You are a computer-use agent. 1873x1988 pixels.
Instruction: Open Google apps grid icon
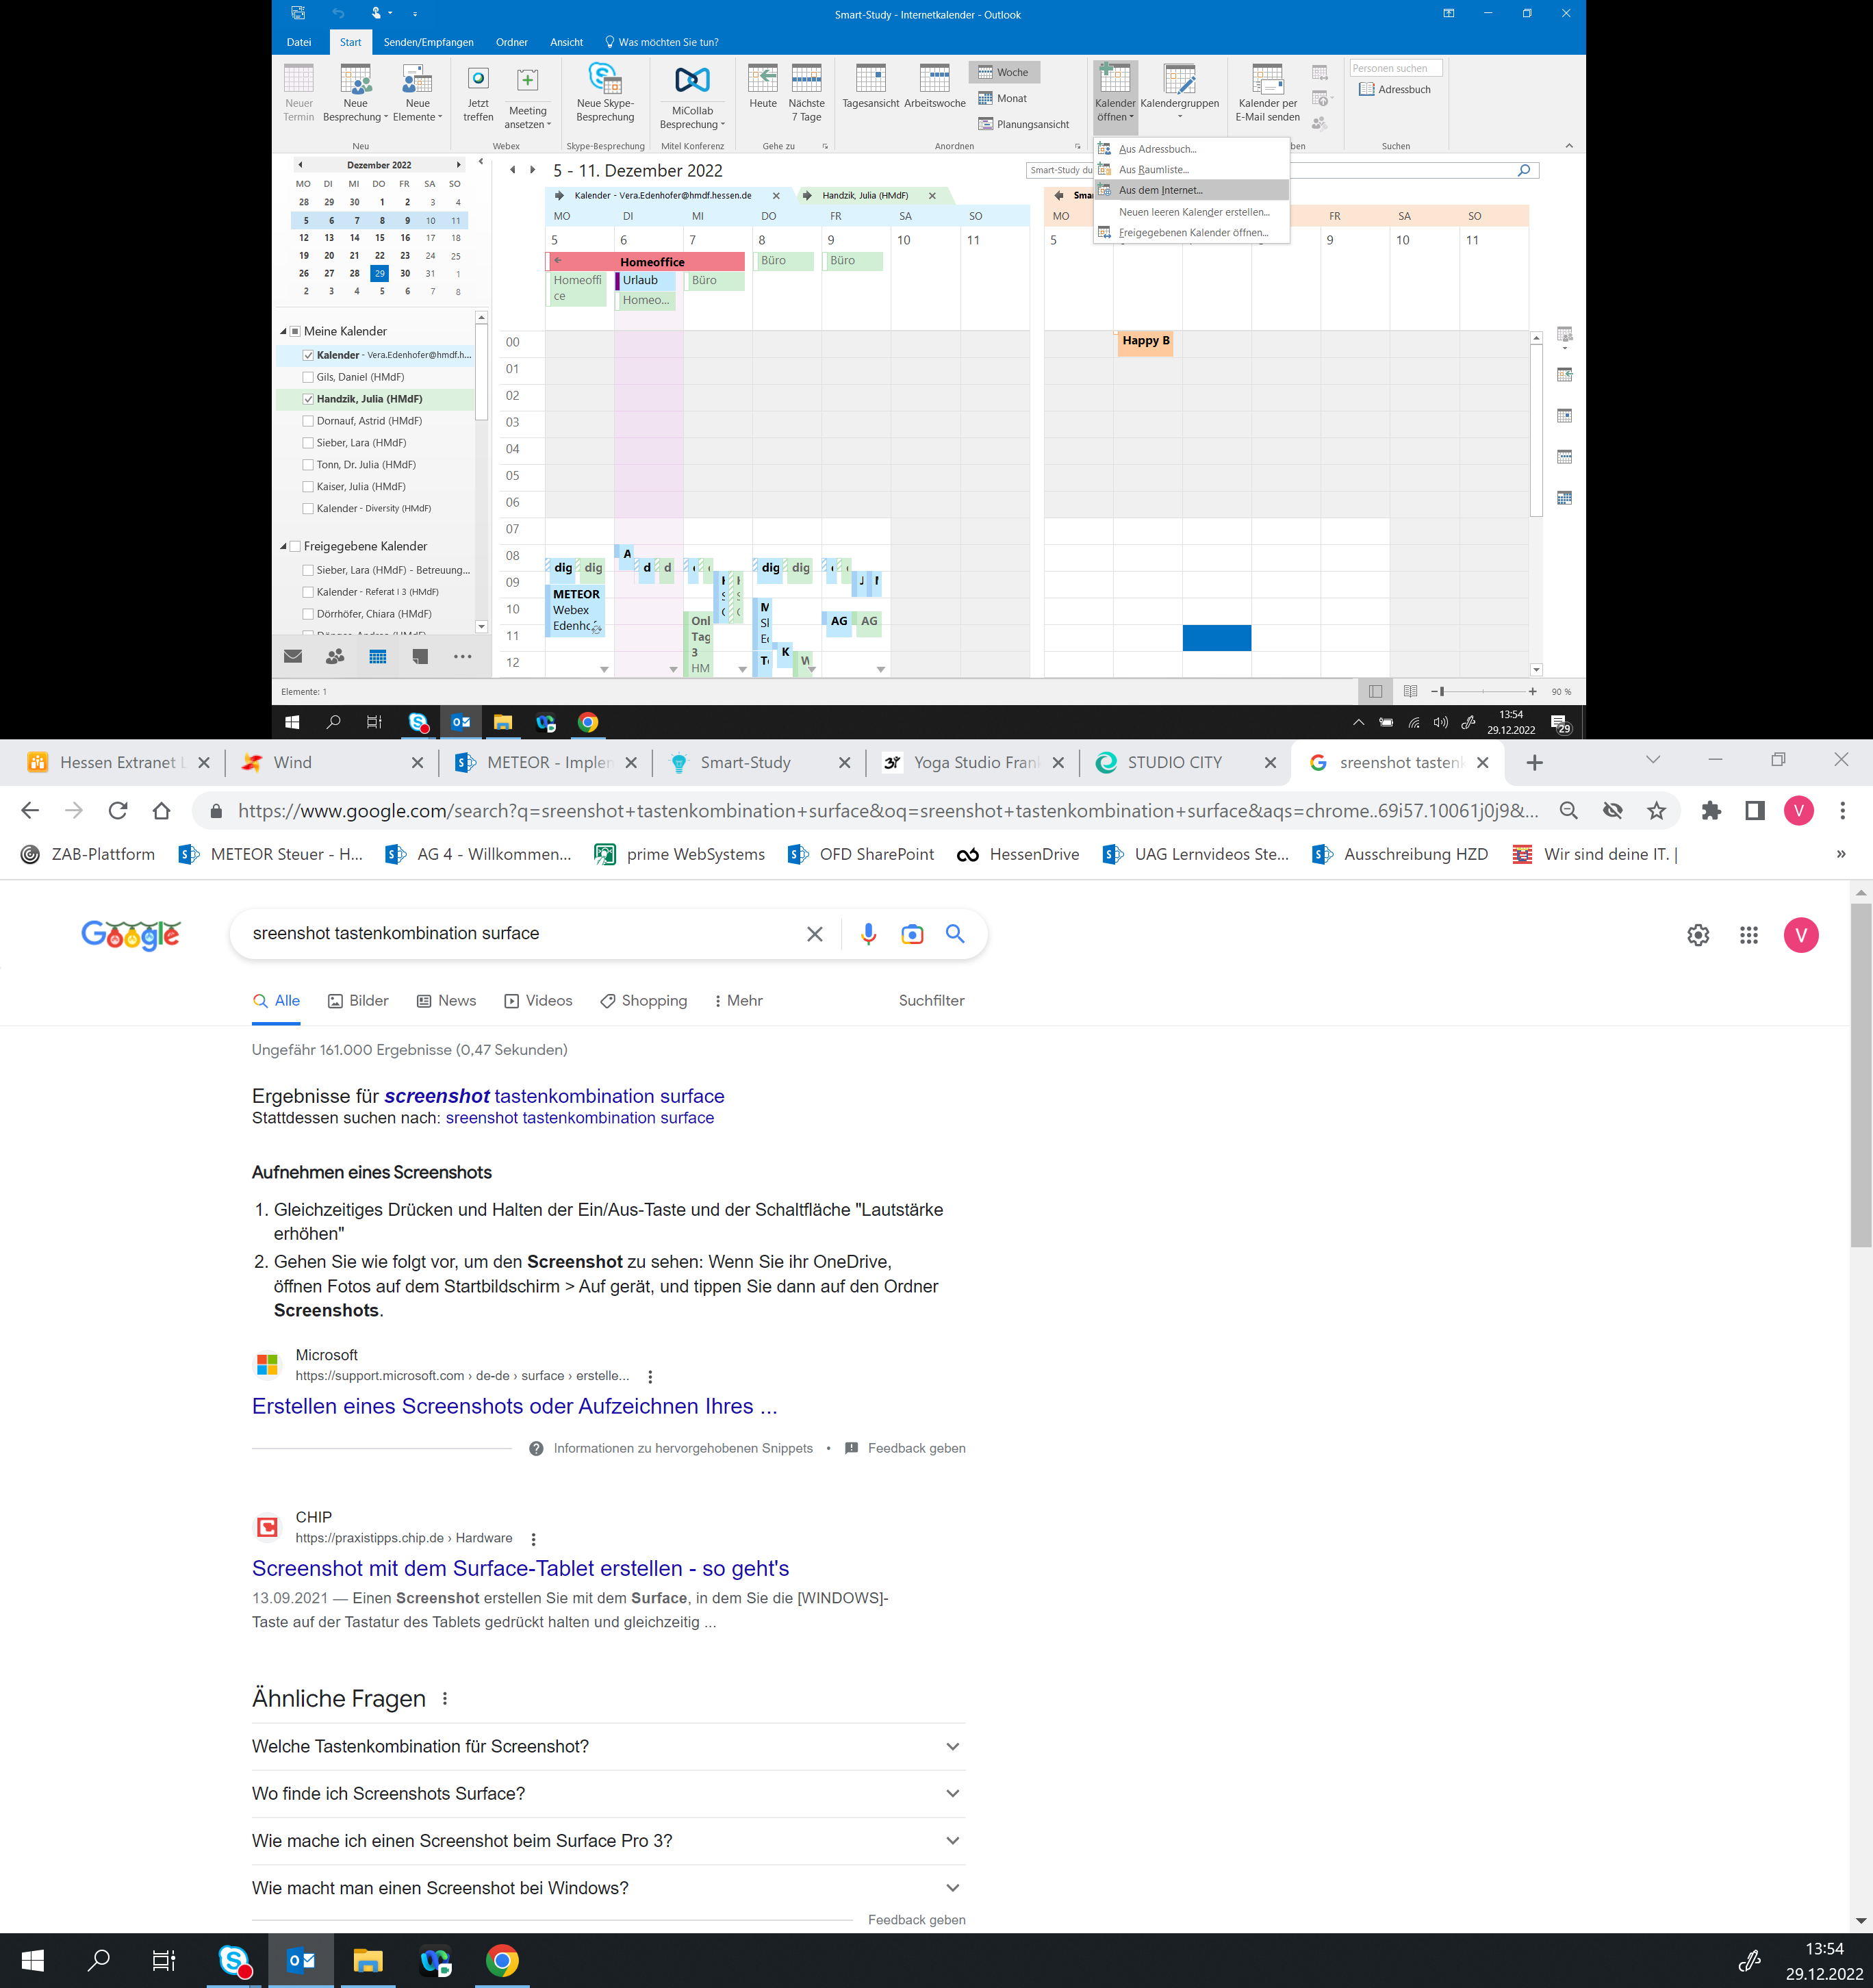(x=1748, y=935)
